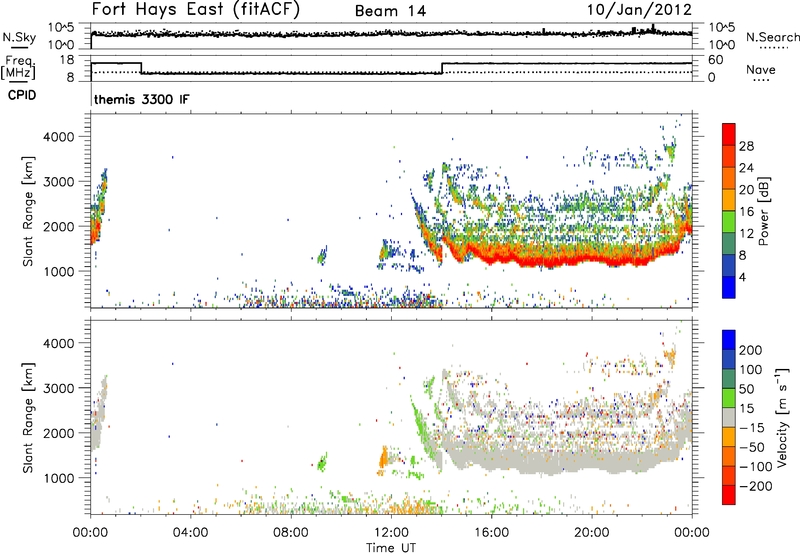This screenshot has height=554, width=800.
Task: Click the '04:00' time axis tick label
Action: pos(190,533)
